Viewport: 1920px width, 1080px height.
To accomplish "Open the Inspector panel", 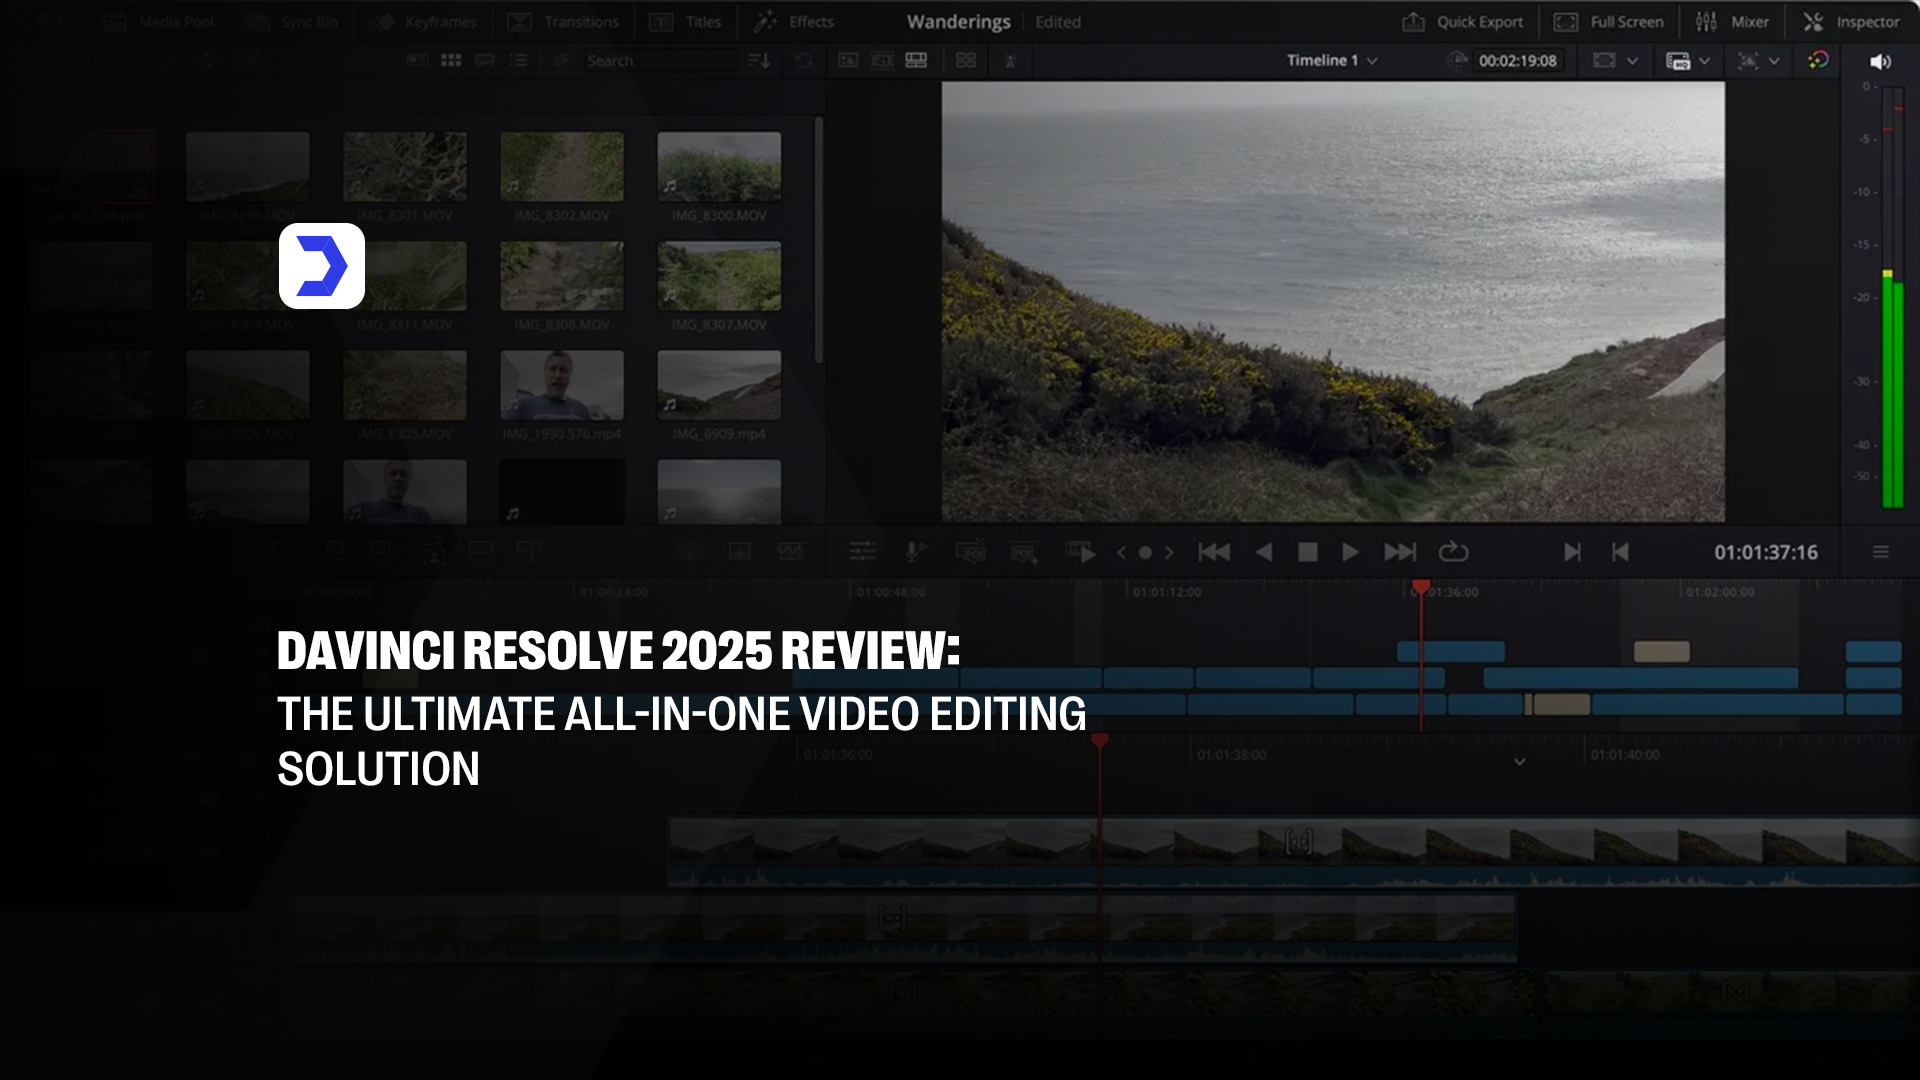I will pos(1851,22).
